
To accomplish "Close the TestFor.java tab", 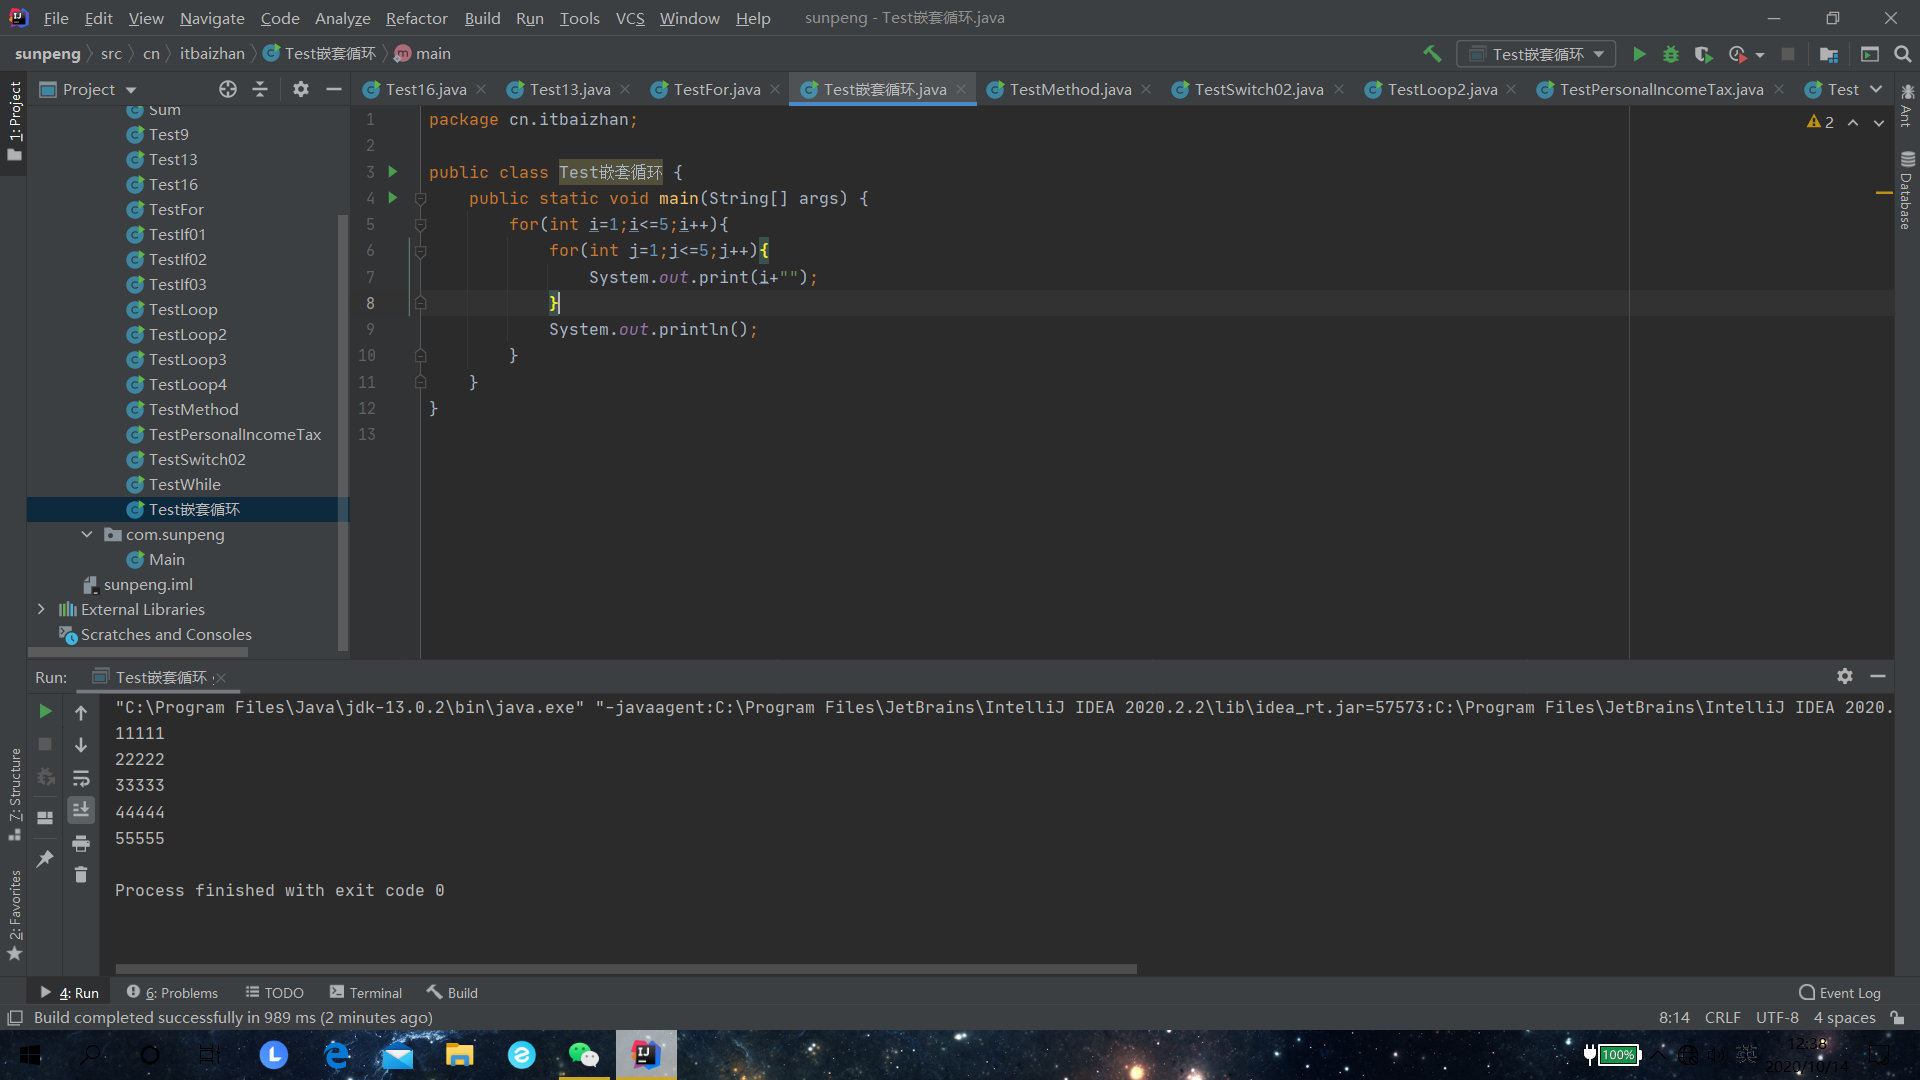I will tap(775, 90).
